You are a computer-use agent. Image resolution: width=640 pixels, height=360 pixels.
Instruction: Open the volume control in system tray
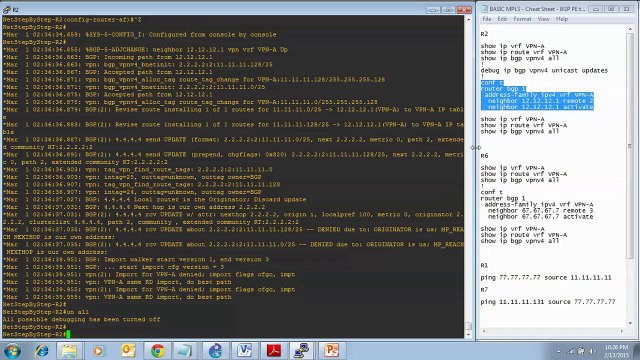(x=591, y=351)
